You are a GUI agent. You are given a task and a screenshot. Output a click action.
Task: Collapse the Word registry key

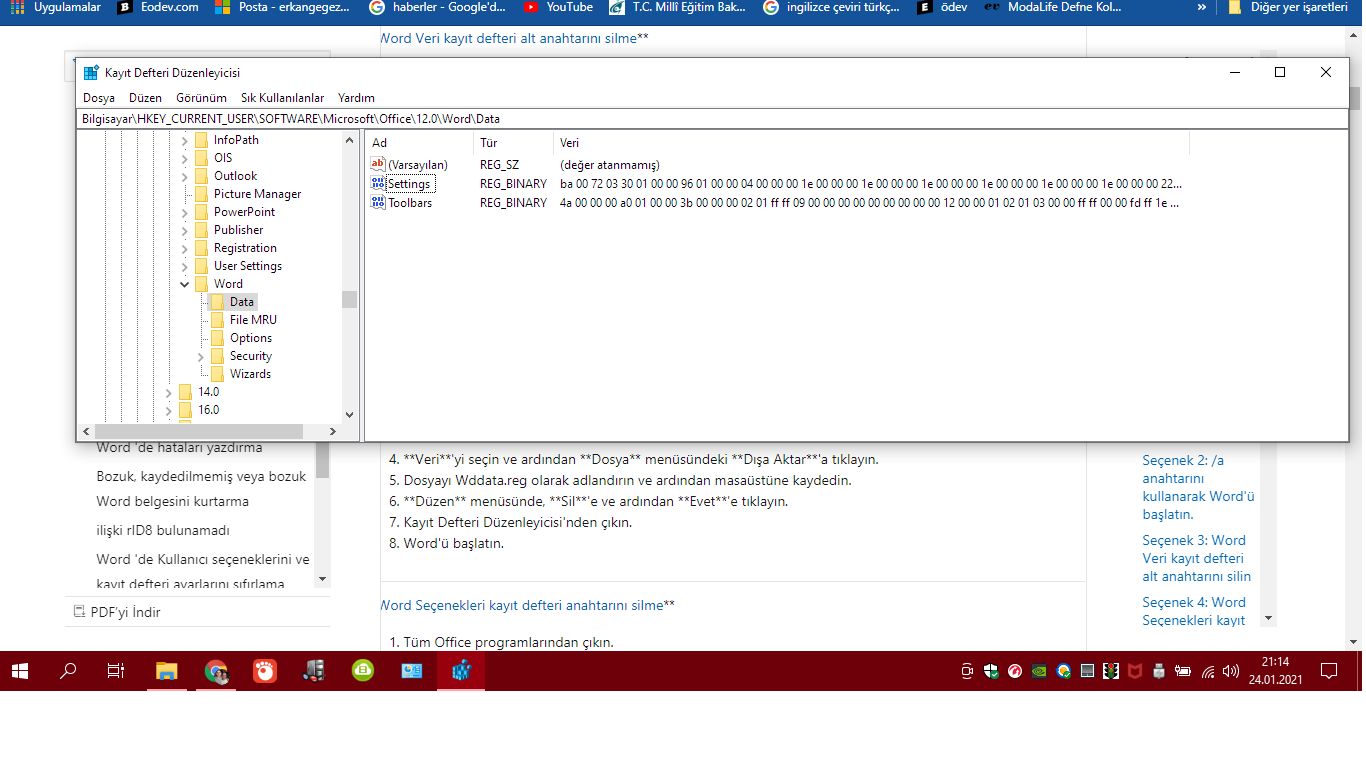click(185, 284)
